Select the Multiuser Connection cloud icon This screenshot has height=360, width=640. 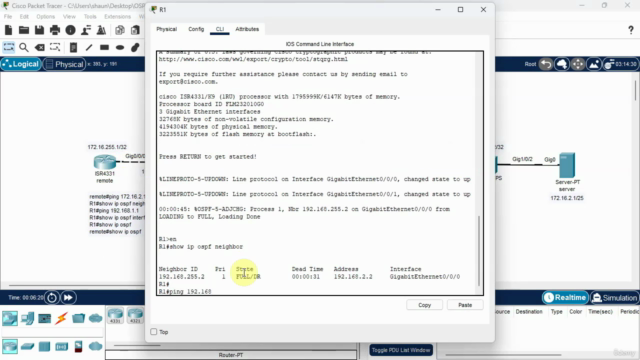point(96,318)
